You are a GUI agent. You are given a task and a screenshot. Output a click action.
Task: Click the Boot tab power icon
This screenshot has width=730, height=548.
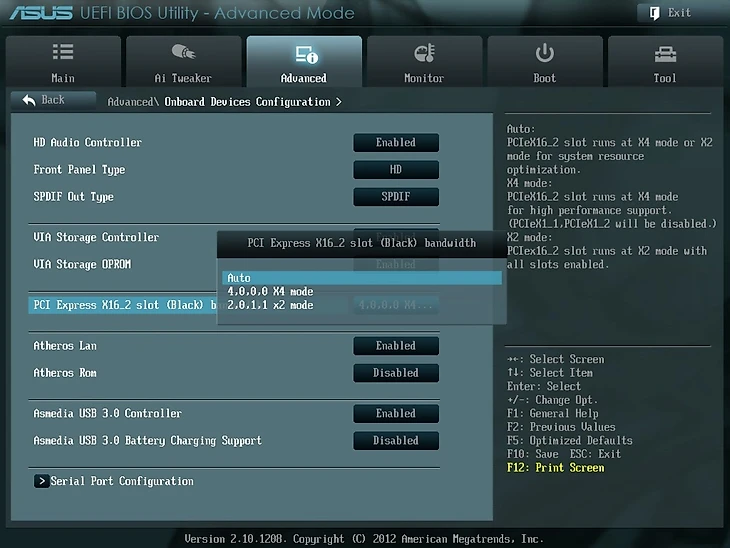(544, 53)
